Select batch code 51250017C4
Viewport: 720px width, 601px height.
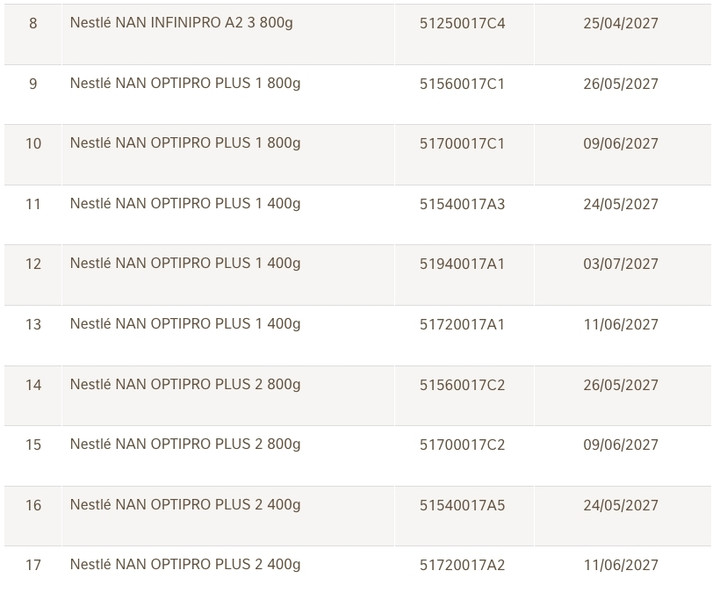point(462,23)
